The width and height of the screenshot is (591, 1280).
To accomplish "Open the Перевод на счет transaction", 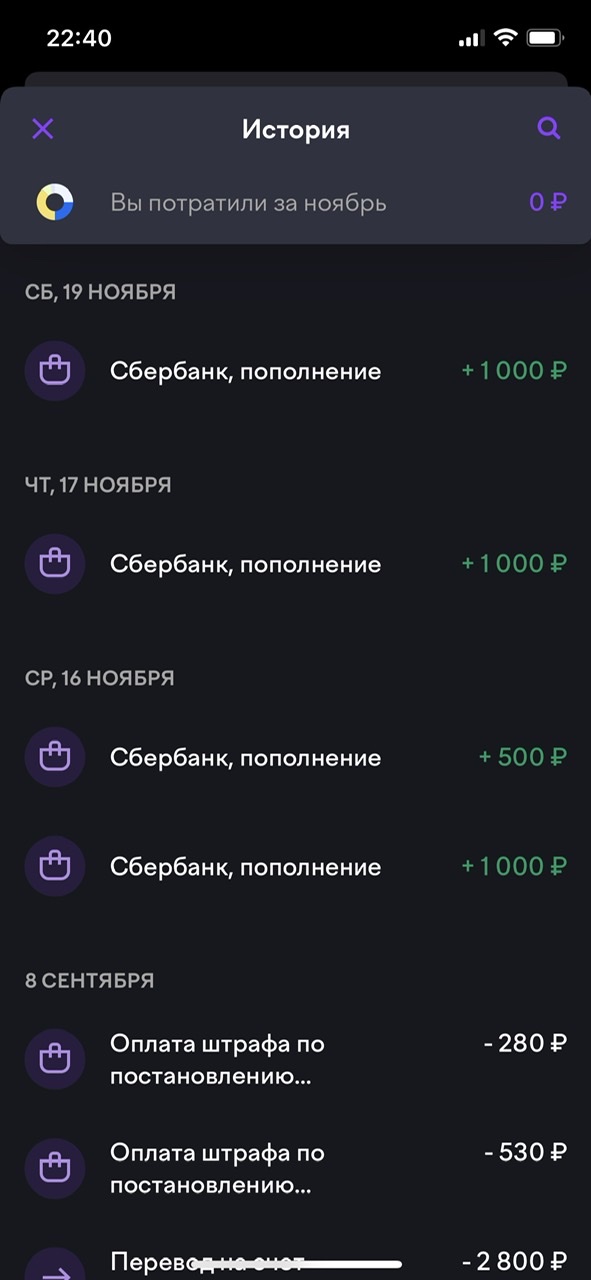I will pos(296,1260).
